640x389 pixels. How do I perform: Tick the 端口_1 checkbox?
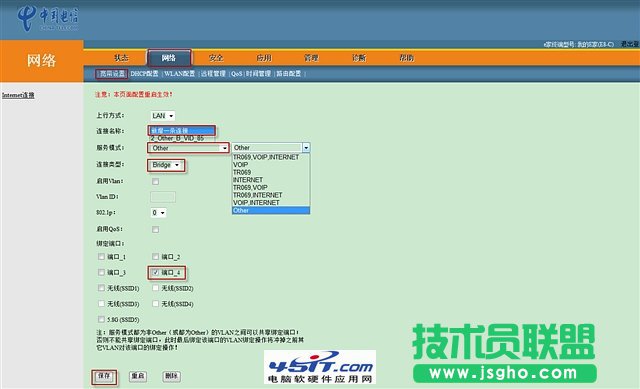click(101, 256)
